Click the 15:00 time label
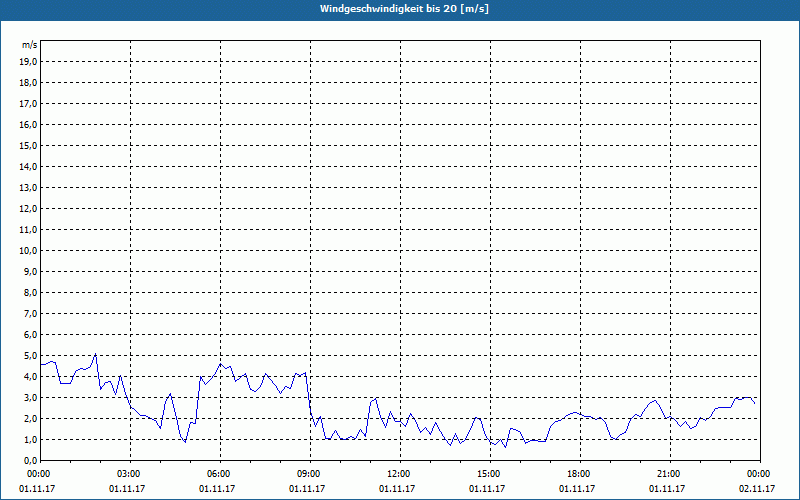Image resolution: width=800 pixels, height=500 pixels. (x=490, y=474)
